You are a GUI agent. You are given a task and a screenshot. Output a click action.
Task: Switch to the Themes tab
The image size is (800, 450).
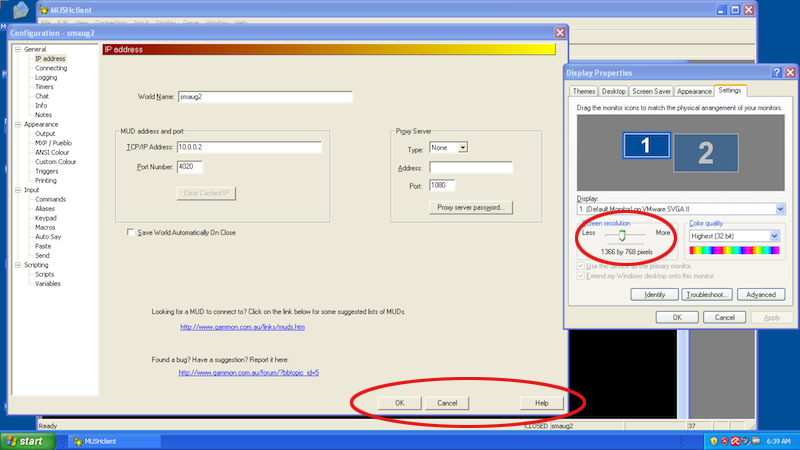584,91
